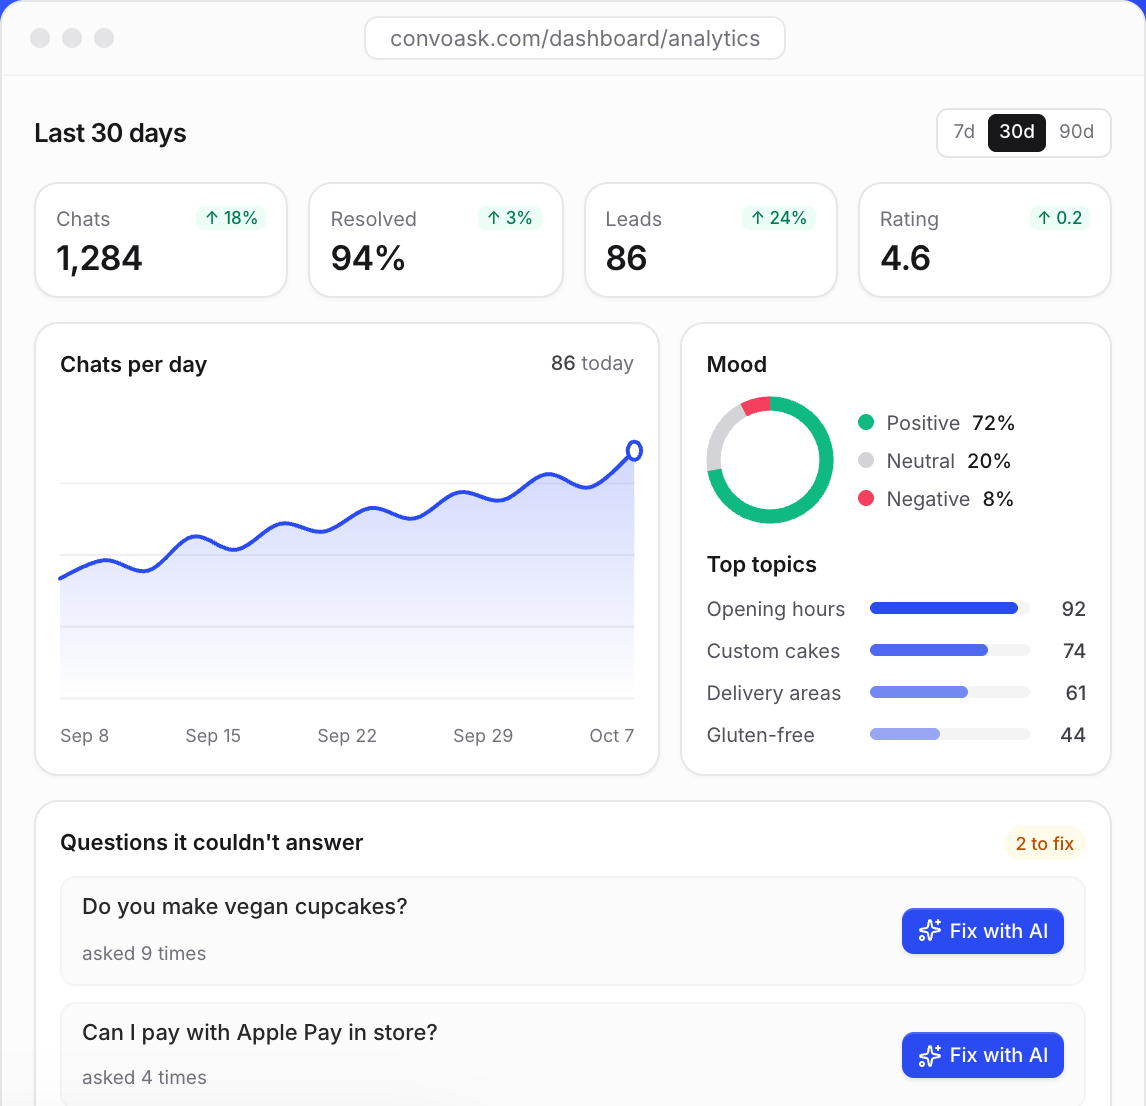This screenshot has height=1106, width=1146.
Task: Open the Leads 86 stat card
Action: tap(710, 240)
